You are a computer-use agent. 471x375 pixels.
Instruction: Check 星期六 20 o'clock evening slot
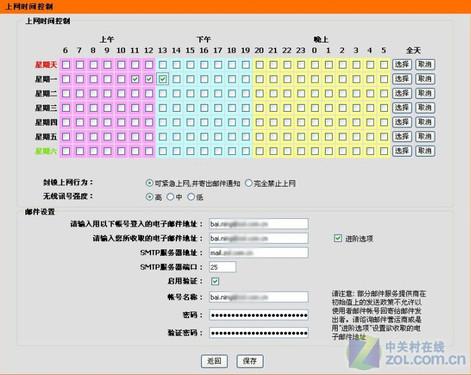259,151
